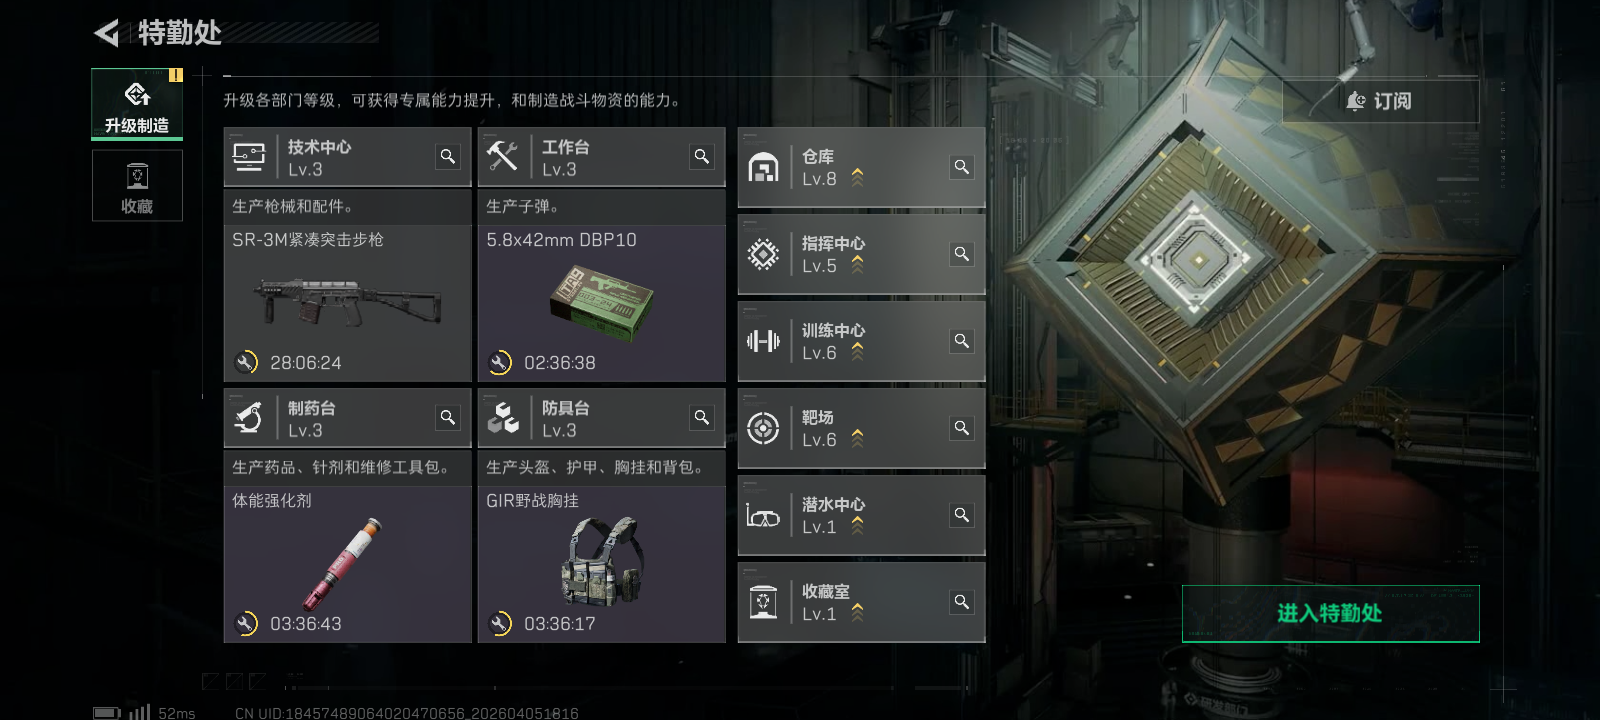Expand the 靶场 upgrade chevrons
Viewport: 1600px width, 720px height.
[857, 438]
